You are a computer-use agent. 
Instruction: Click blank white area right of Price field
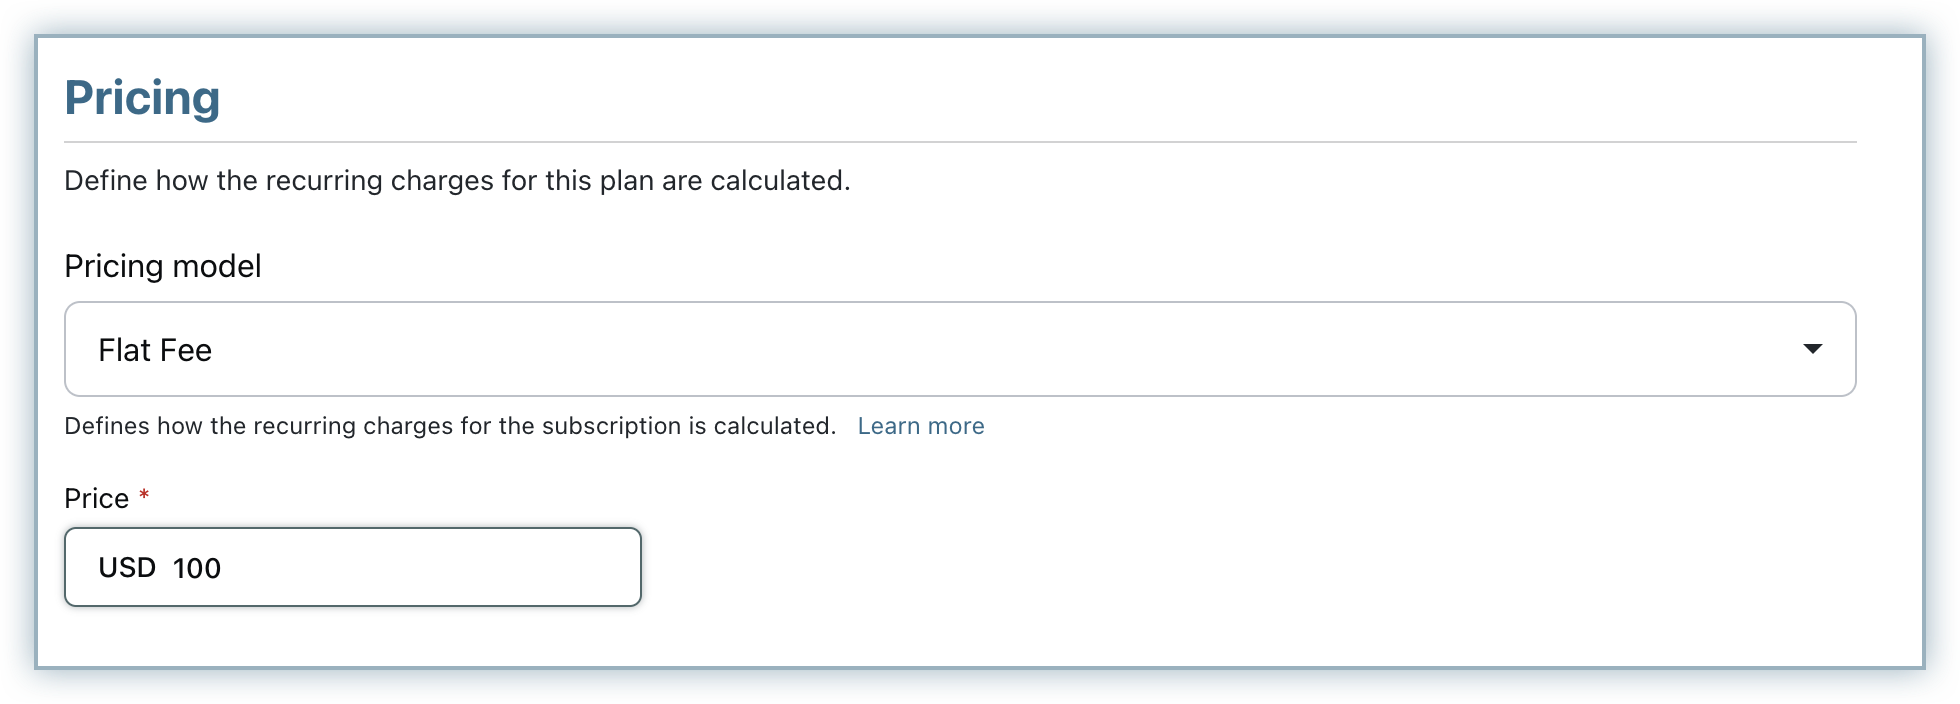click(1200, 567)
